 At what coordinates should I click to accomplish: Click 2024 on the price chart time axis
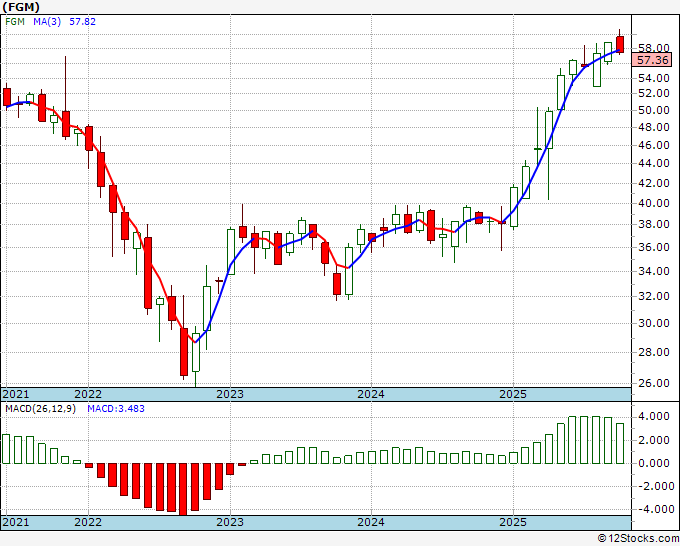[x=371, y=394]
